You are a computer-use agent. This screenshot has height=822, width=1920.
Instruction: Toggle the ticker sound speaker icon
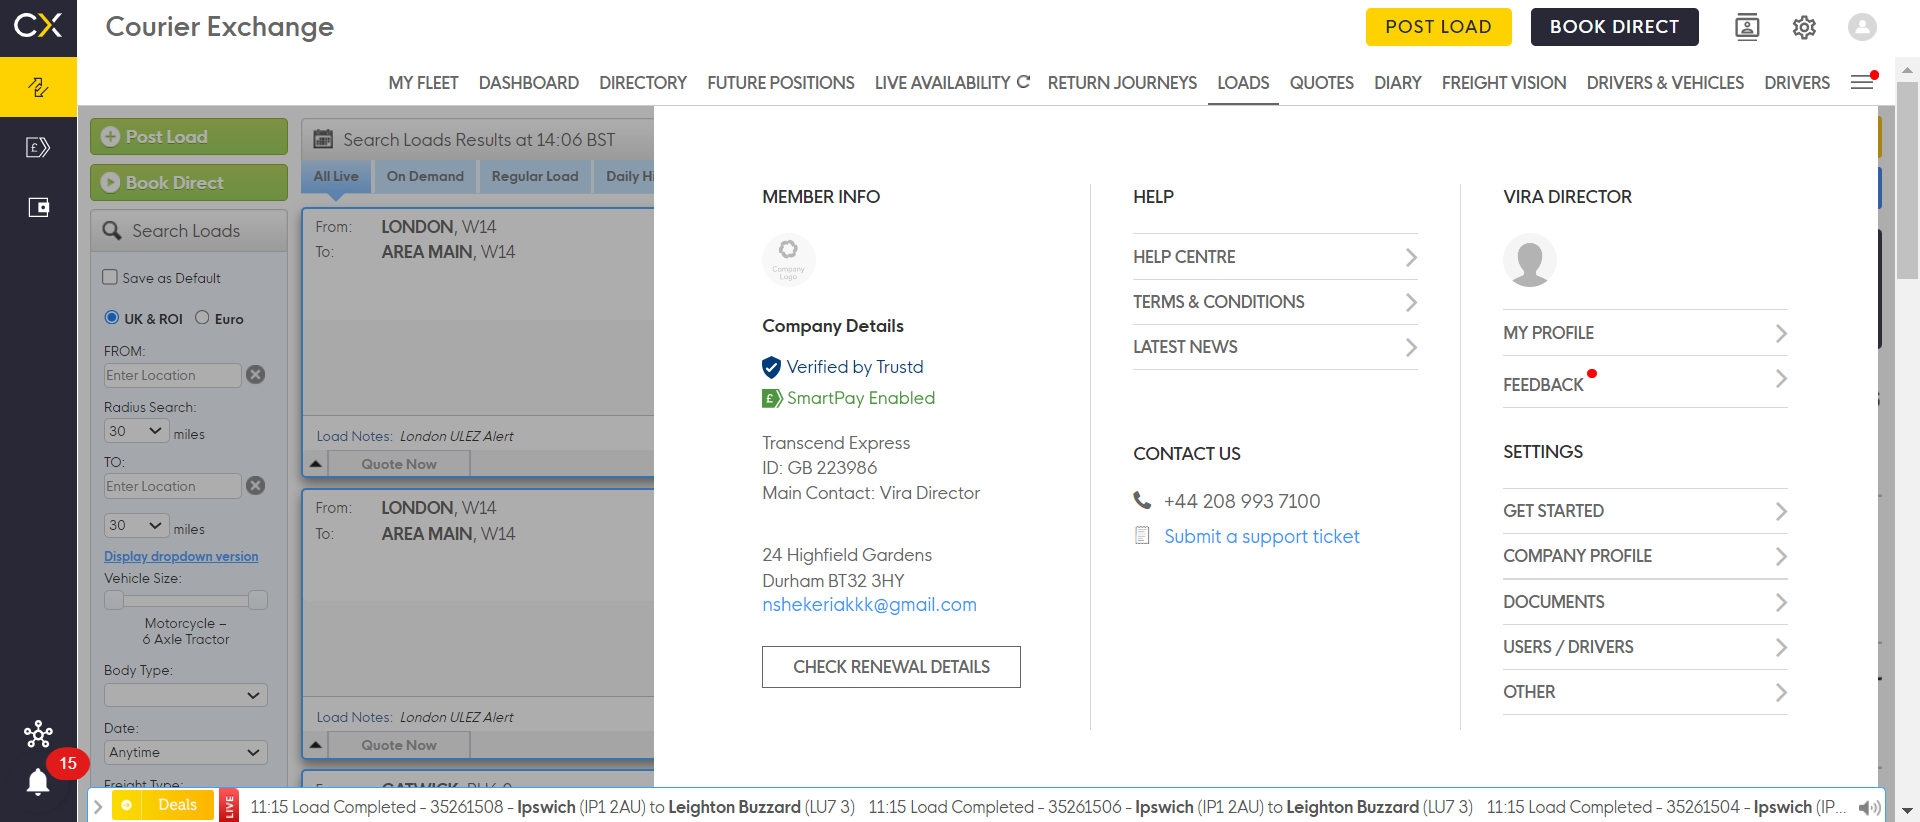[x=1869, y=807]
